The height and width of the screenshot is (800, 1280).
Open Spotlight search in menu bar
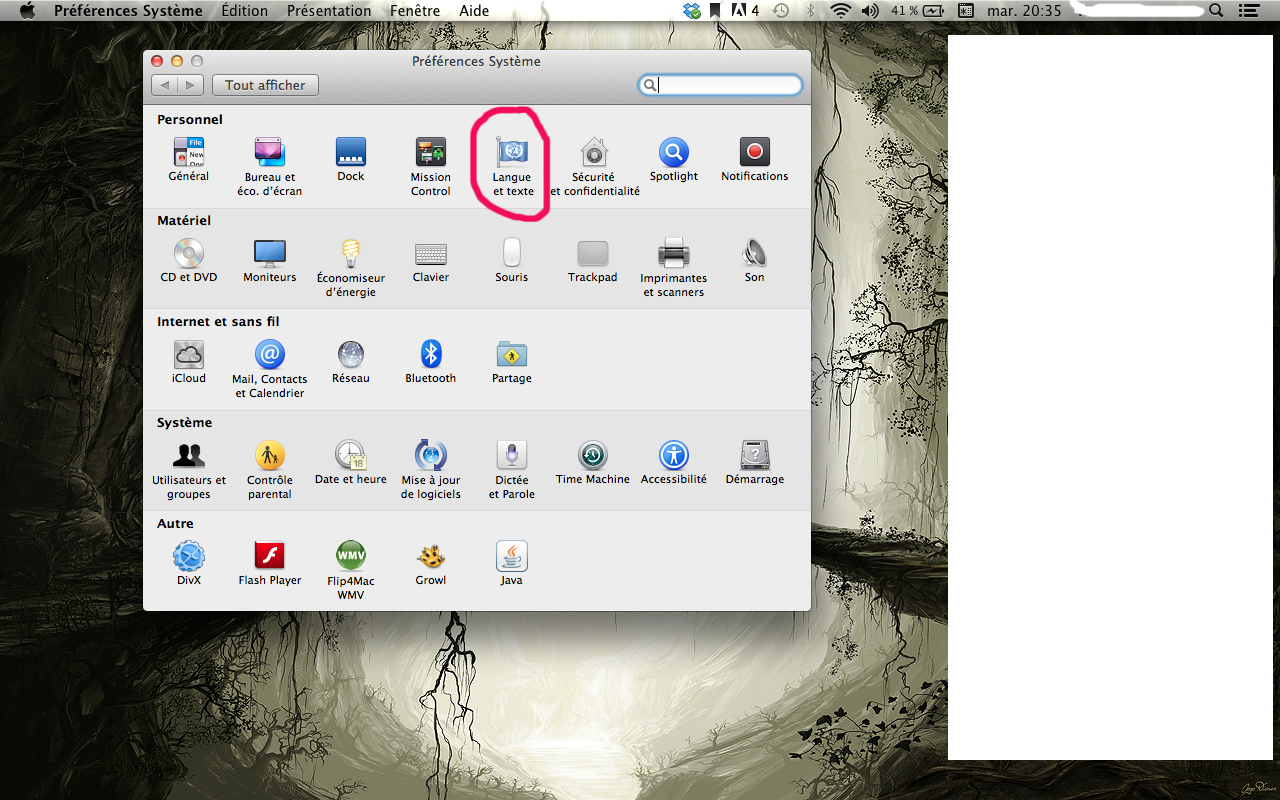click(1216, 11)
